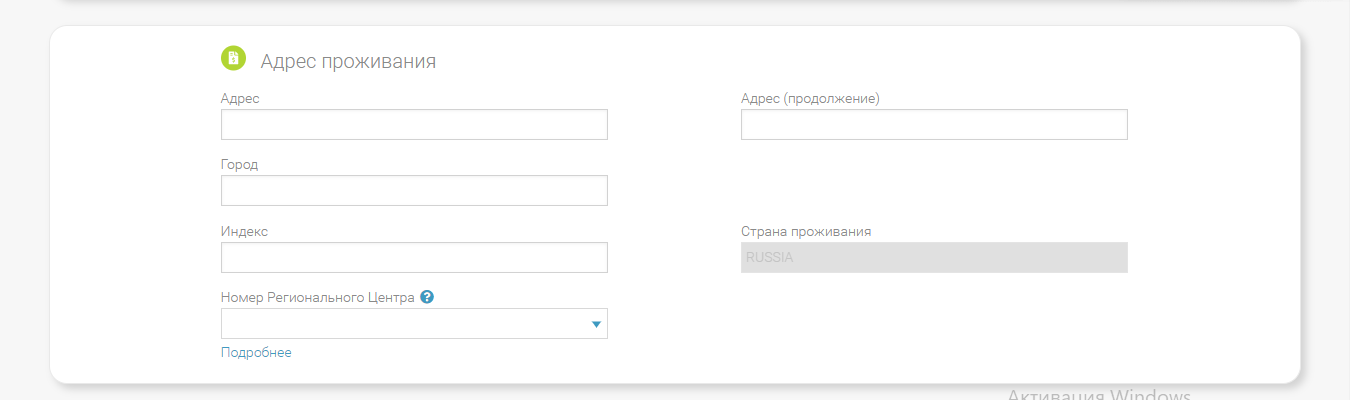Open the Подробнее link
Screen dimensions: 1350x400
click(x=256, y=353)
